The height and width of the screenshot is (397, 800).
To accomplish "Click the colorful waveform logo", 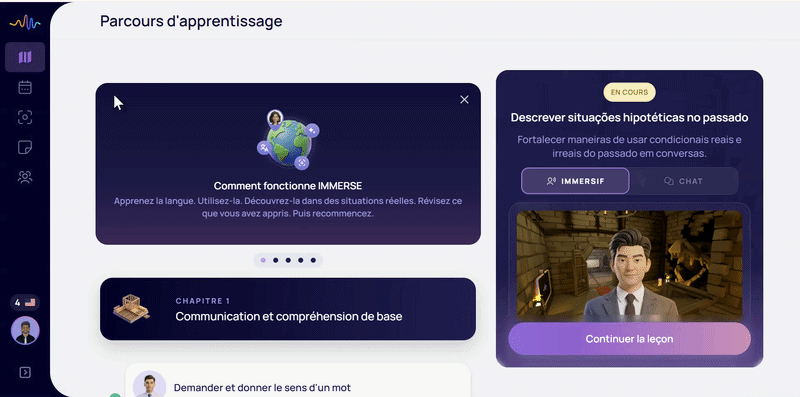I will click(25, 22).
